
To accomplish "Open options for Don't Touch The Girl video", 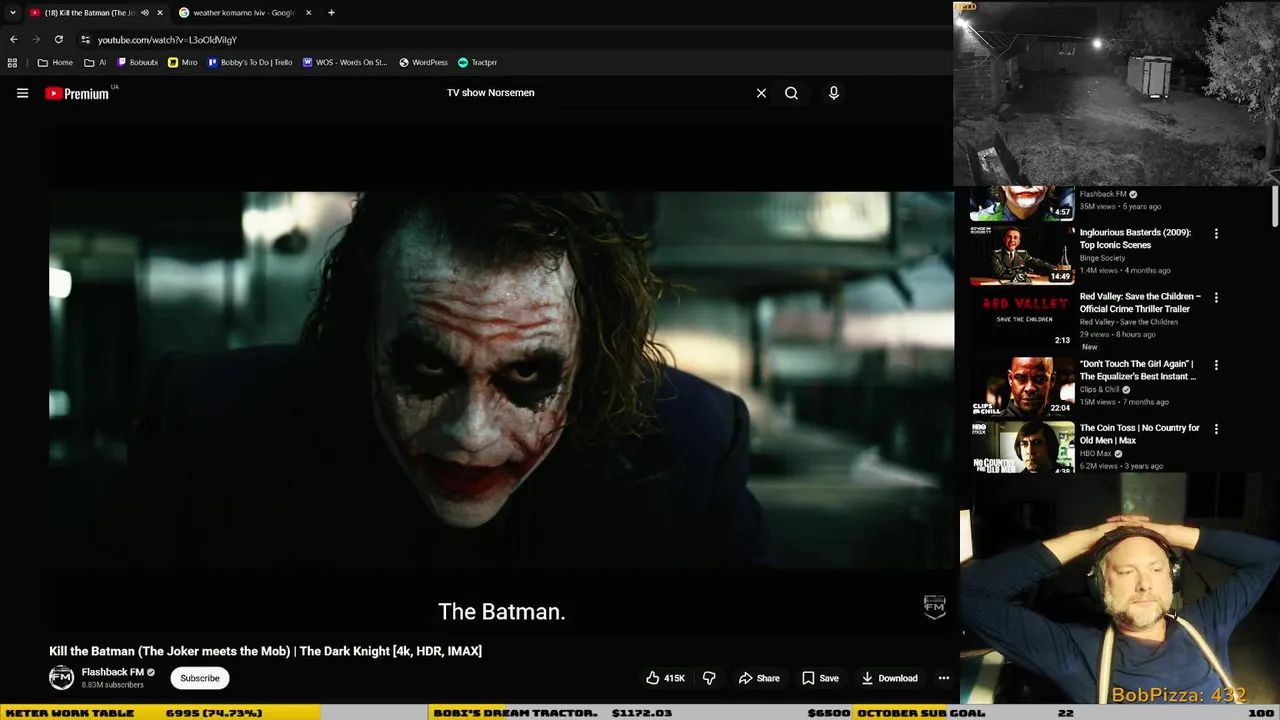I will [x=1216, y=366].
